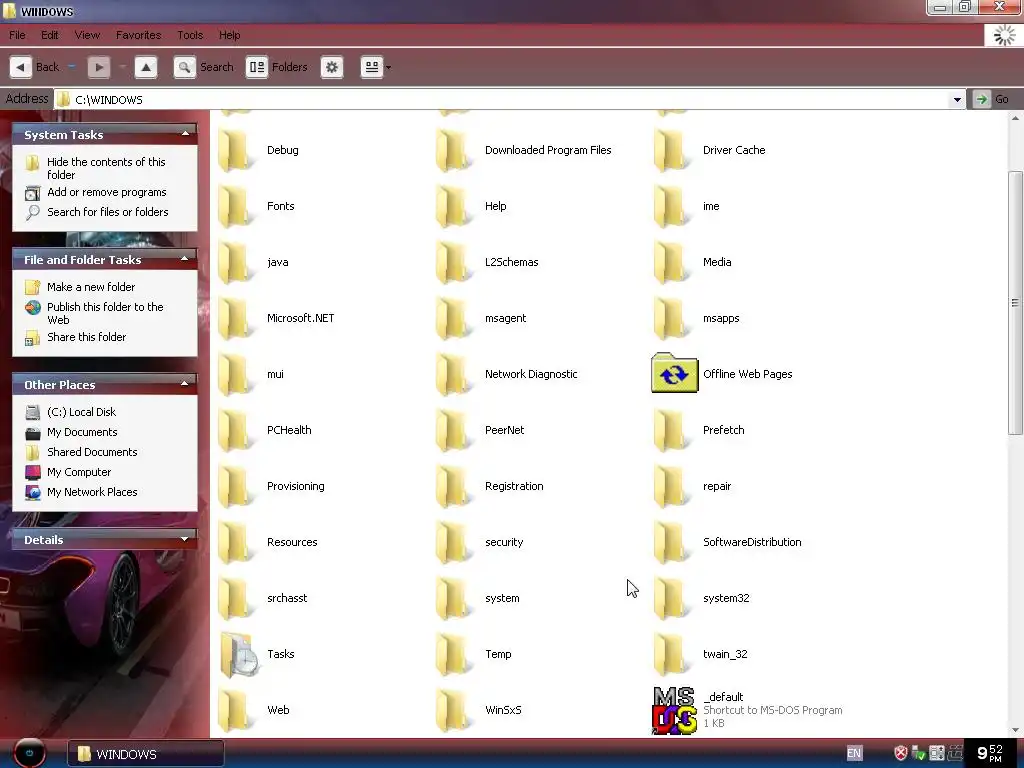
Task: Click the vertical scrollbar thumb
Action: tap(1015, 302)
